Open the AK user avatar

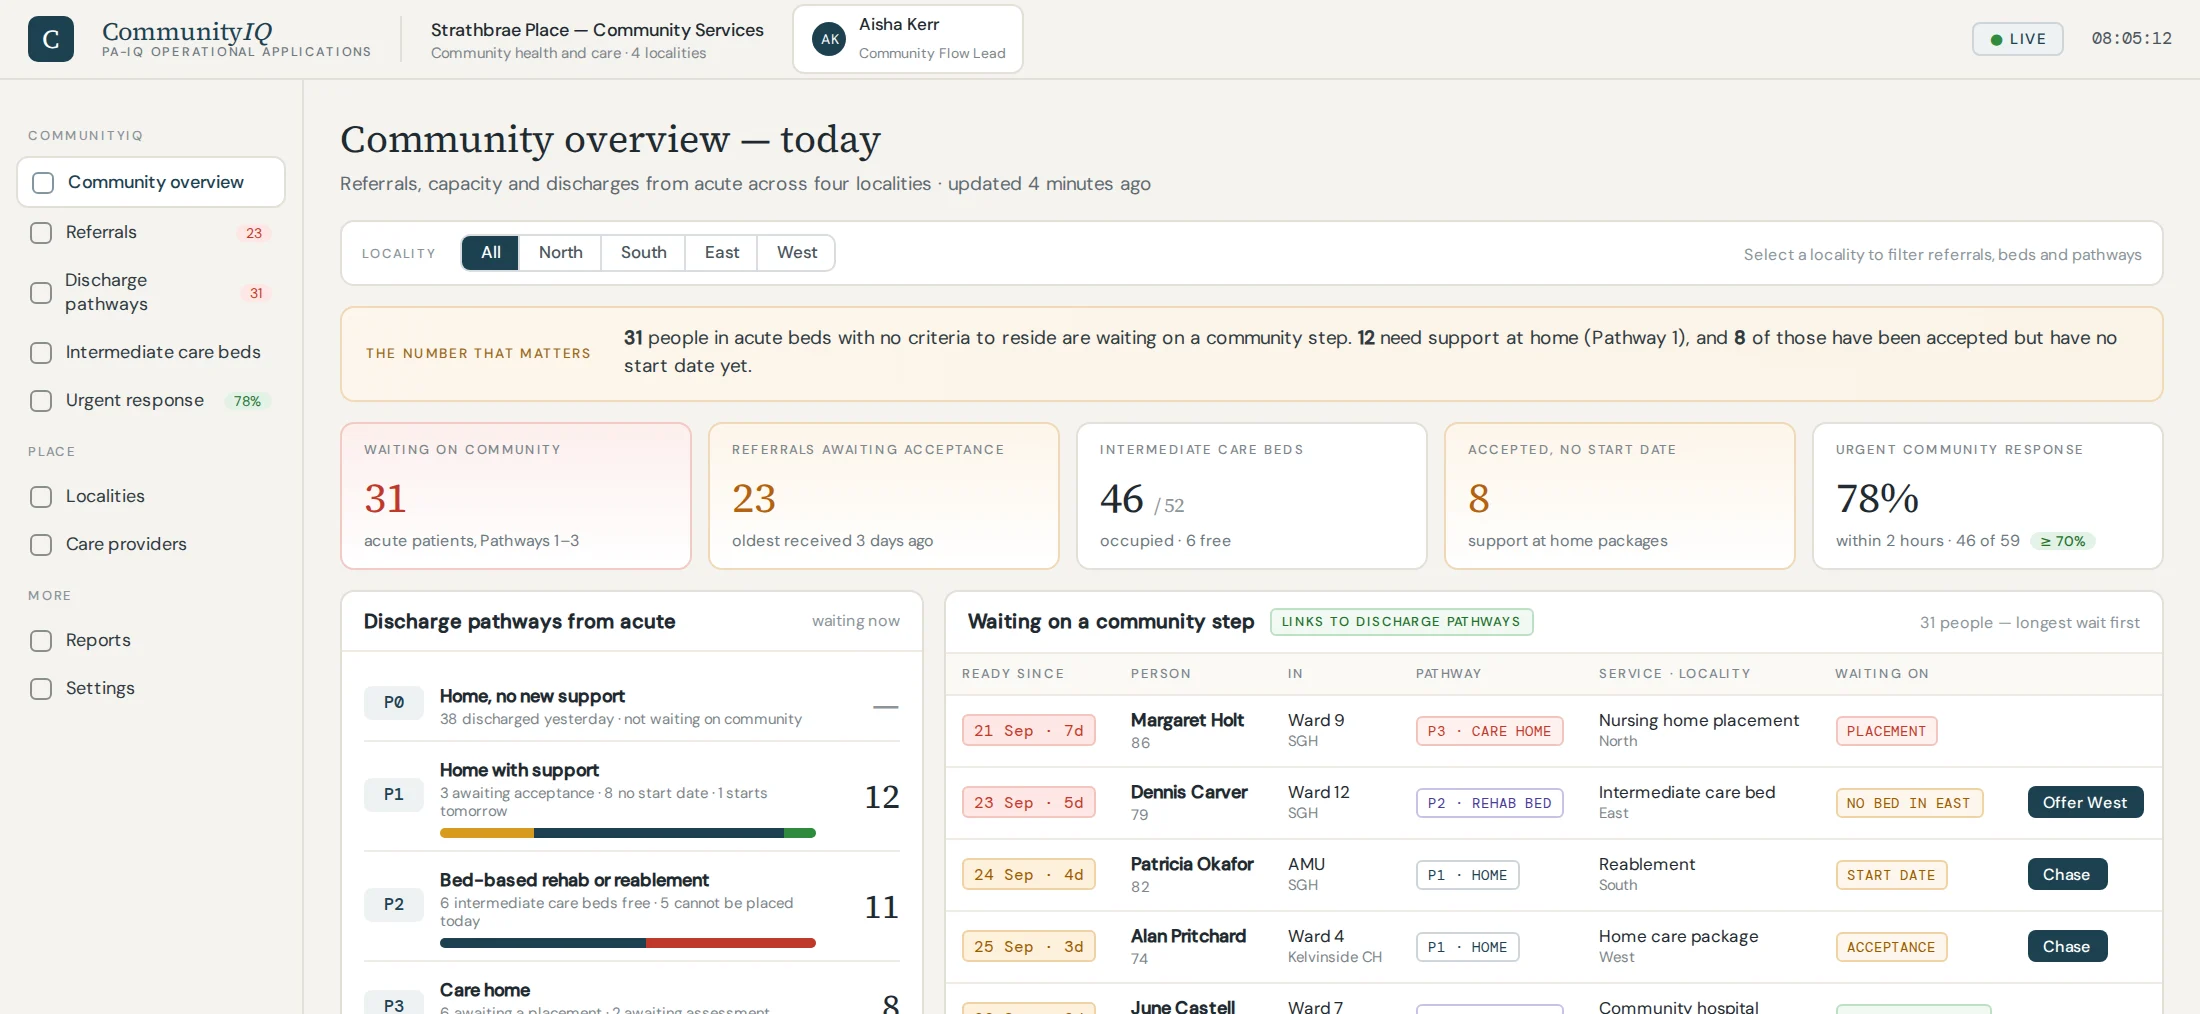coord(829,39)
